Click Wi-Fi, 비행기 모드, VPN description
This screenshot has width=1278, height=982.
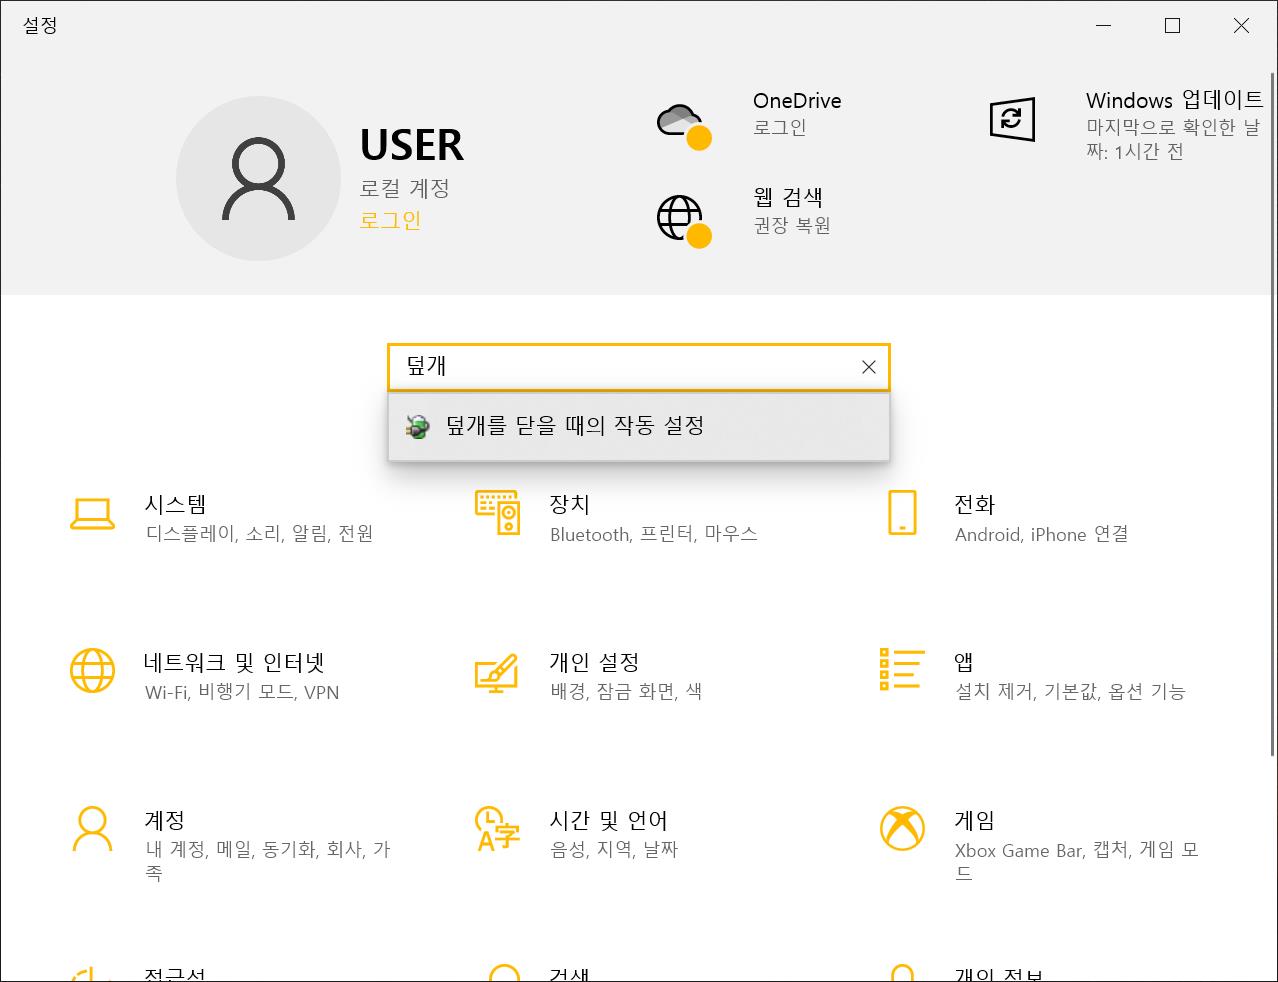242,692
